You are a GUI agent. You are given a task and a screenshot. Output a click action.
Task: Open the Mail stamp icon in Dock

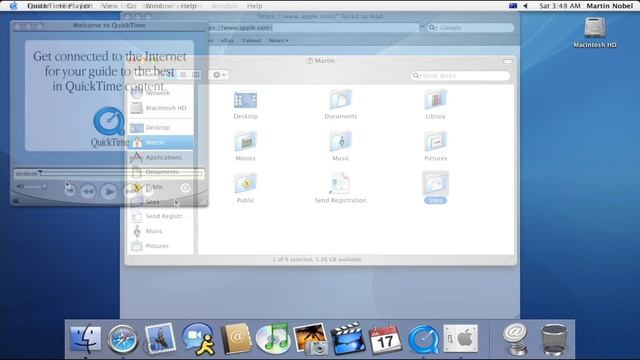click(x=160, y=339)
